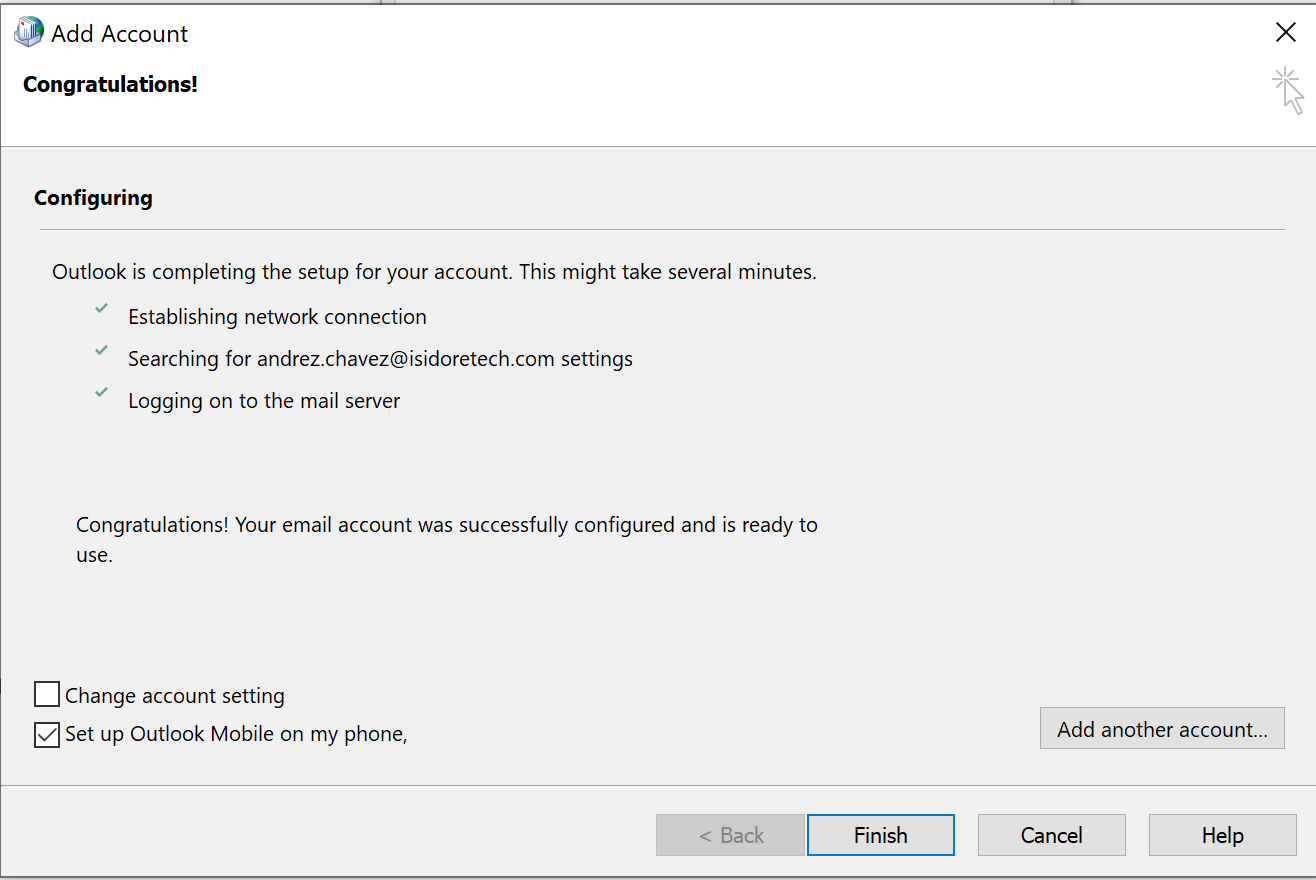Click the Congratulations! heading
This screenshot has height=880, width=1316.
110,85
